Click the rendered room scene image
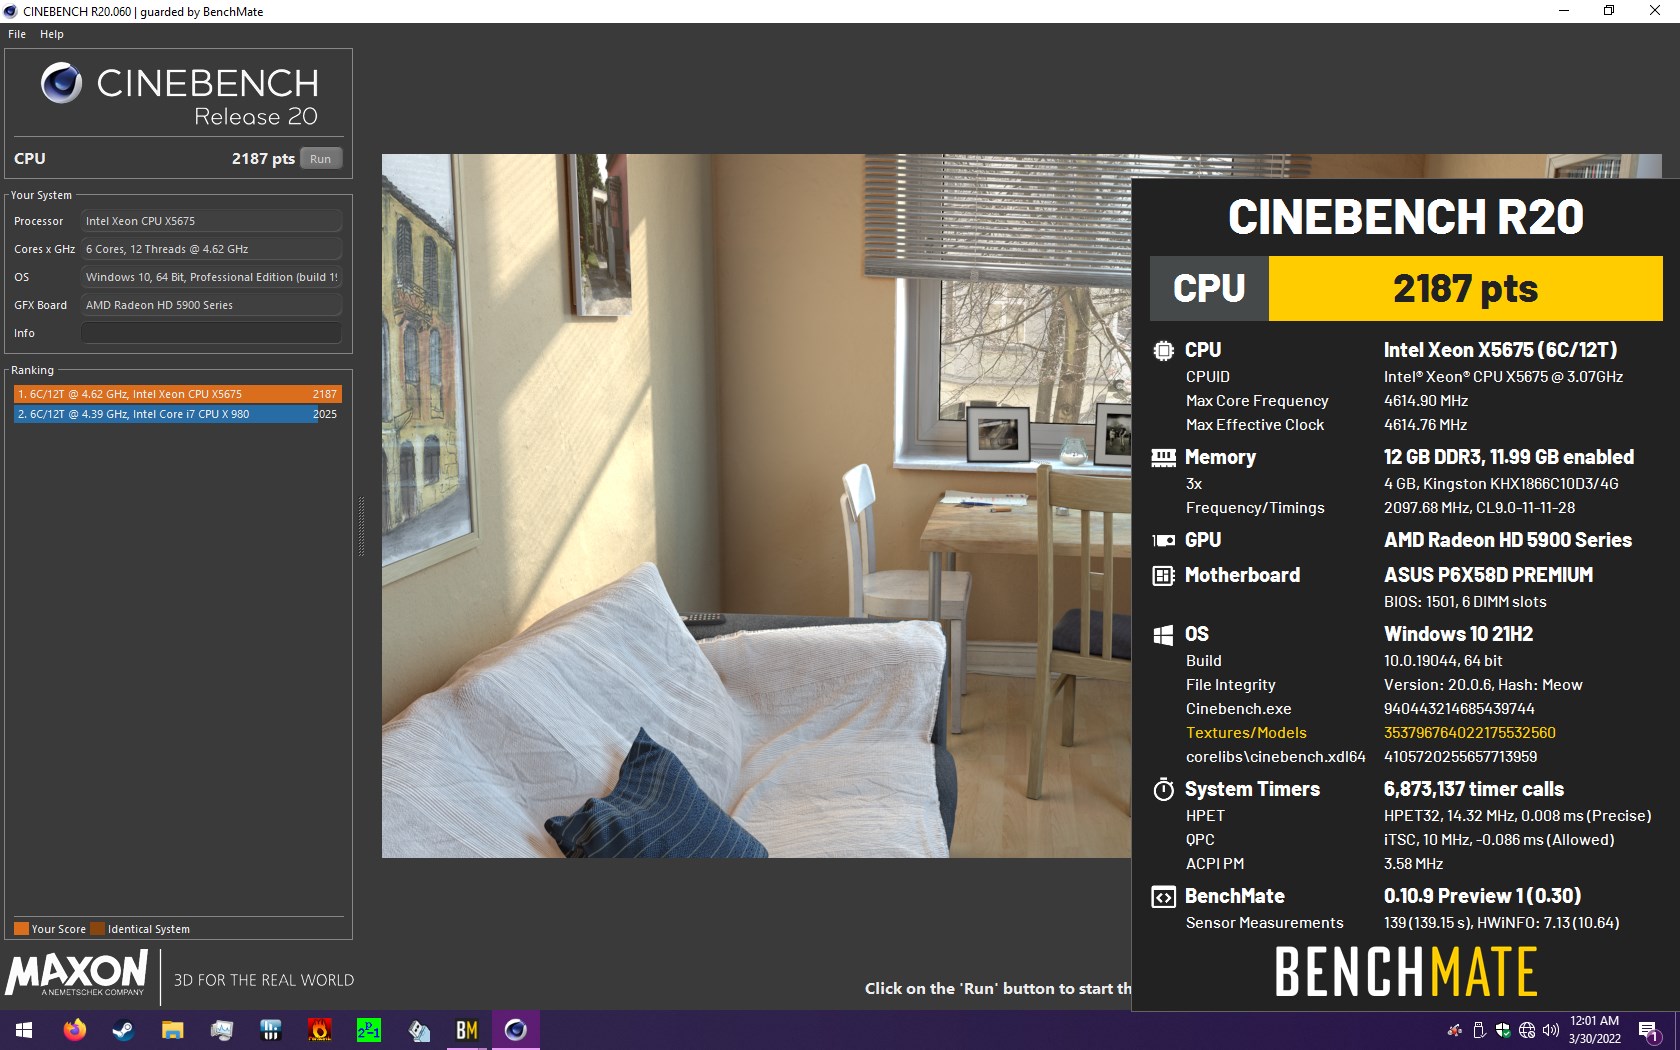Viewport: 1680px width, 1050px height. [756, 505]
